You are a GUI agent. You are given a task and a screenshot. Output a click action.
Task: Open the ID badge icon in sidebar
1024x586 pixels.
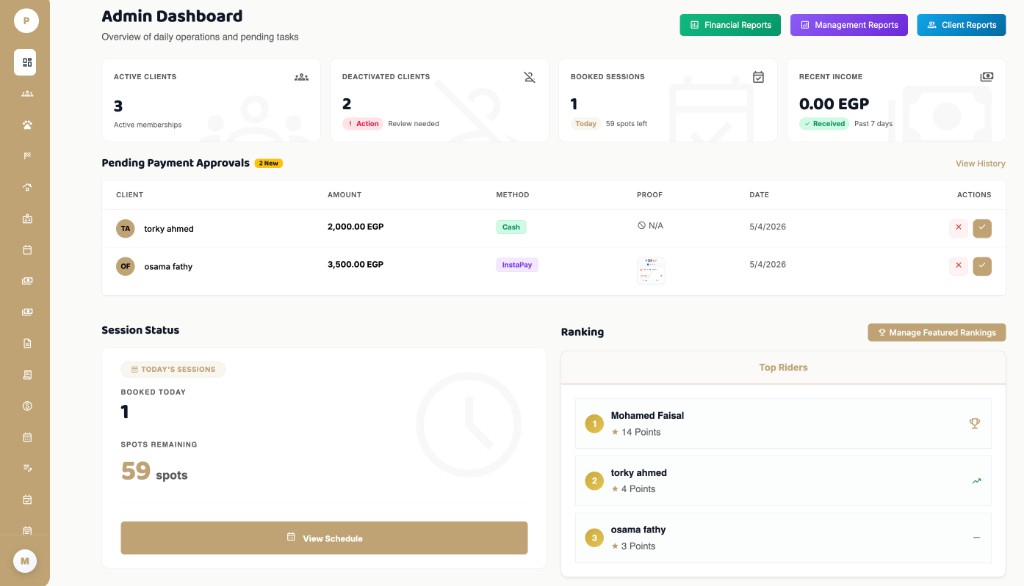pos(27,219)
